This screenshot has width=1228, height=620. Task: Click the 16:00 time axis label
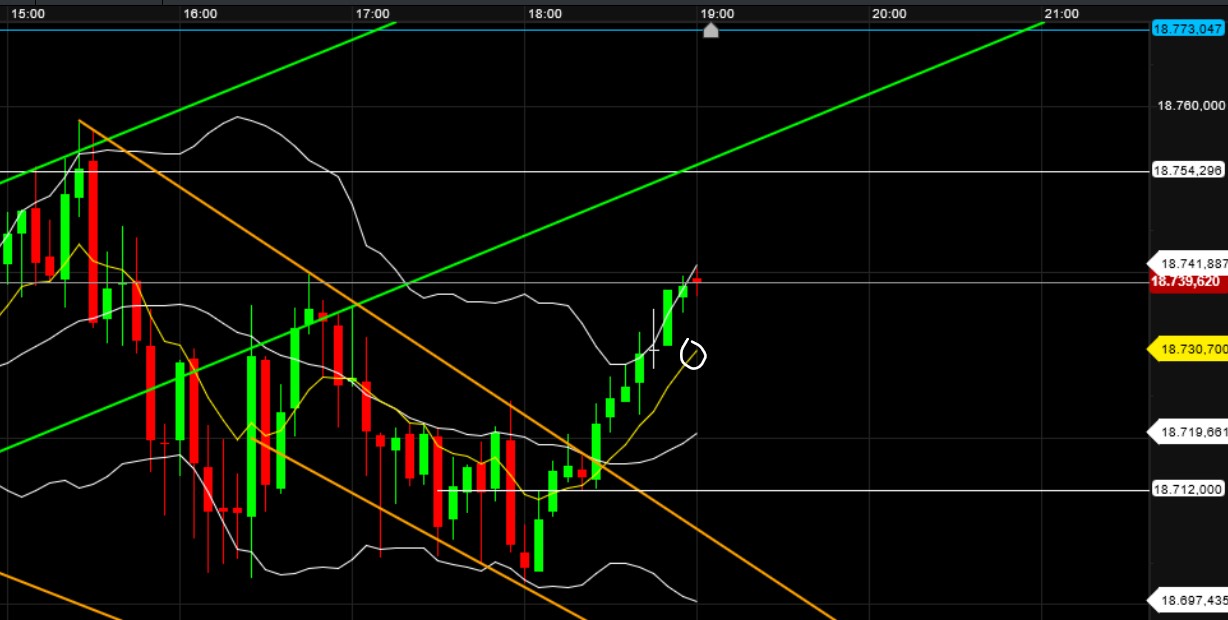coord(201,13)
